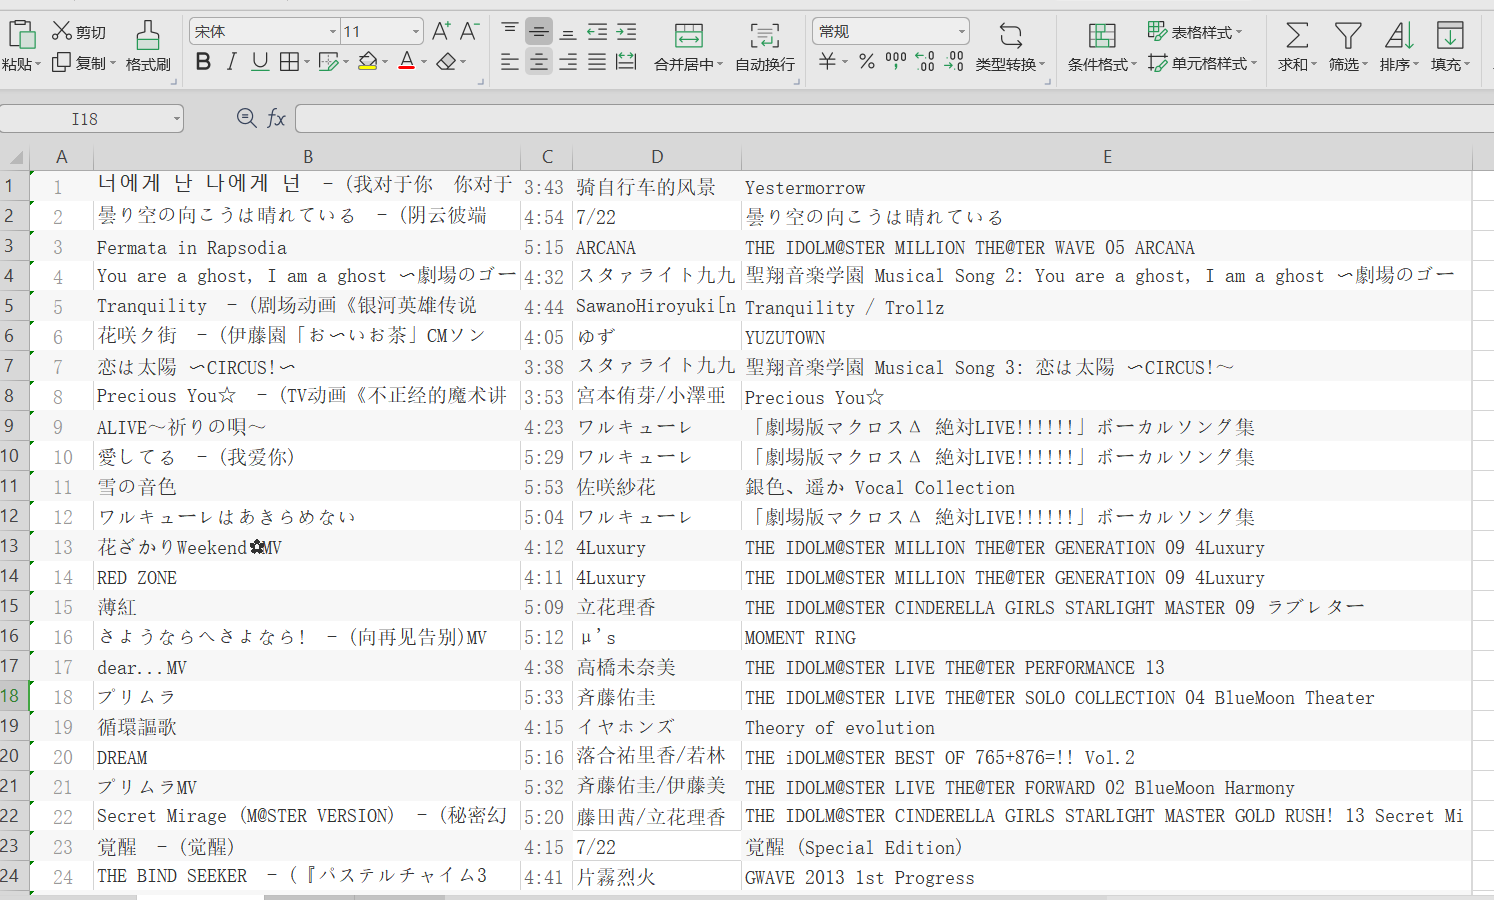Image resolution: width=1494 pixels, height=900 pixels.
Task: Click the Copy (复制) icon
Action: [62, 62]
